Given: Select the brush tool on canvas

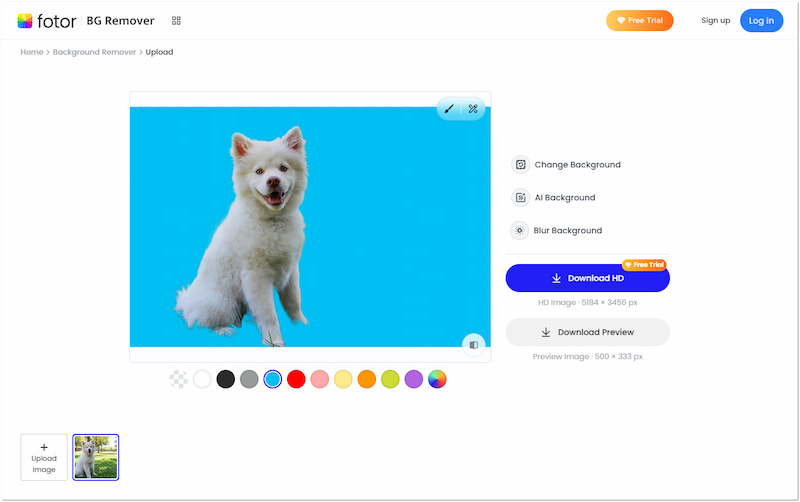Looking at the screenshot, I should [x=449, y=109].
